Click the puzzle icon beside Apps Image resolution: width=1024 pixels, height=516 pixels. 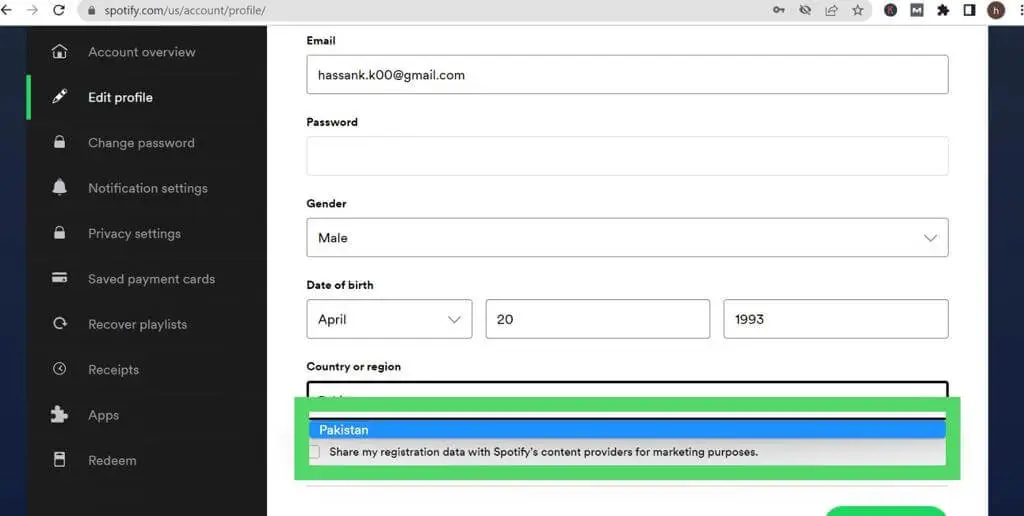59,415
